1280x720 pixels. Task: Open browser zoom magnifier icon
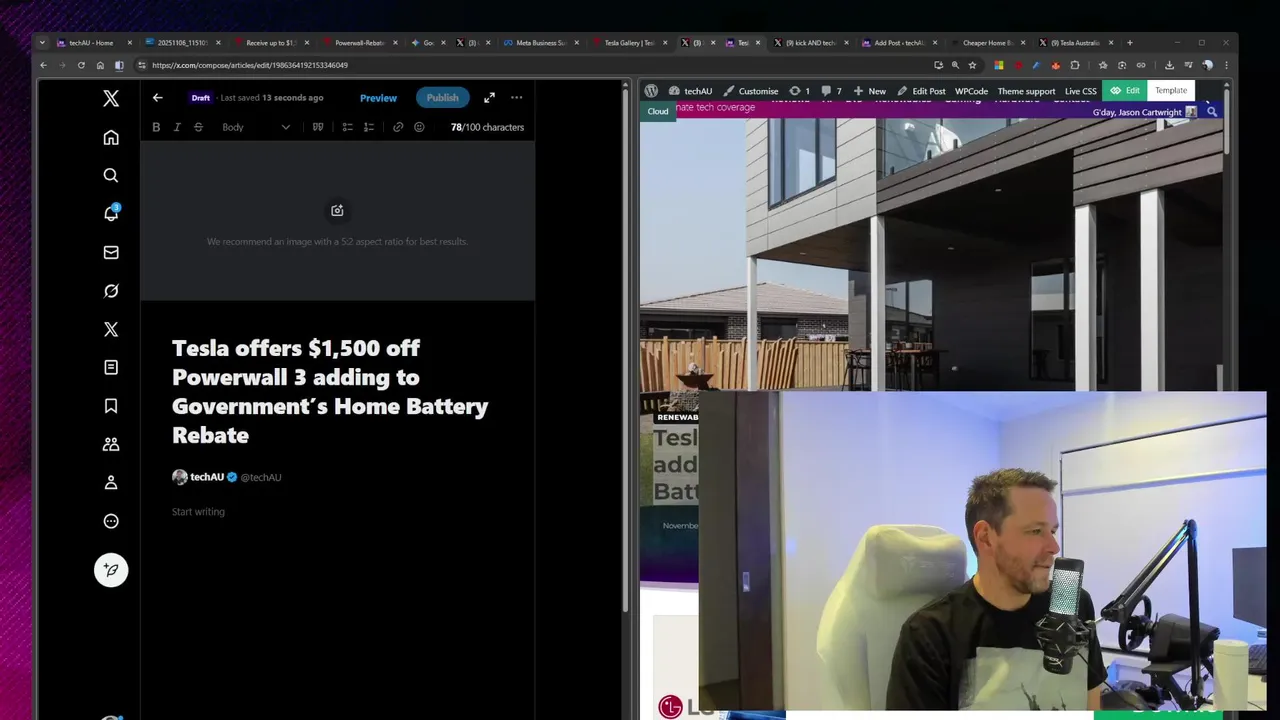[x=955, y=65]
